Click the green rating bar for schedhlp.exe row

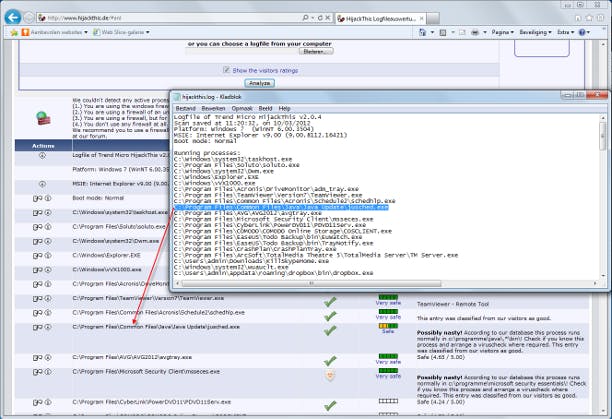tap(388, 311)
